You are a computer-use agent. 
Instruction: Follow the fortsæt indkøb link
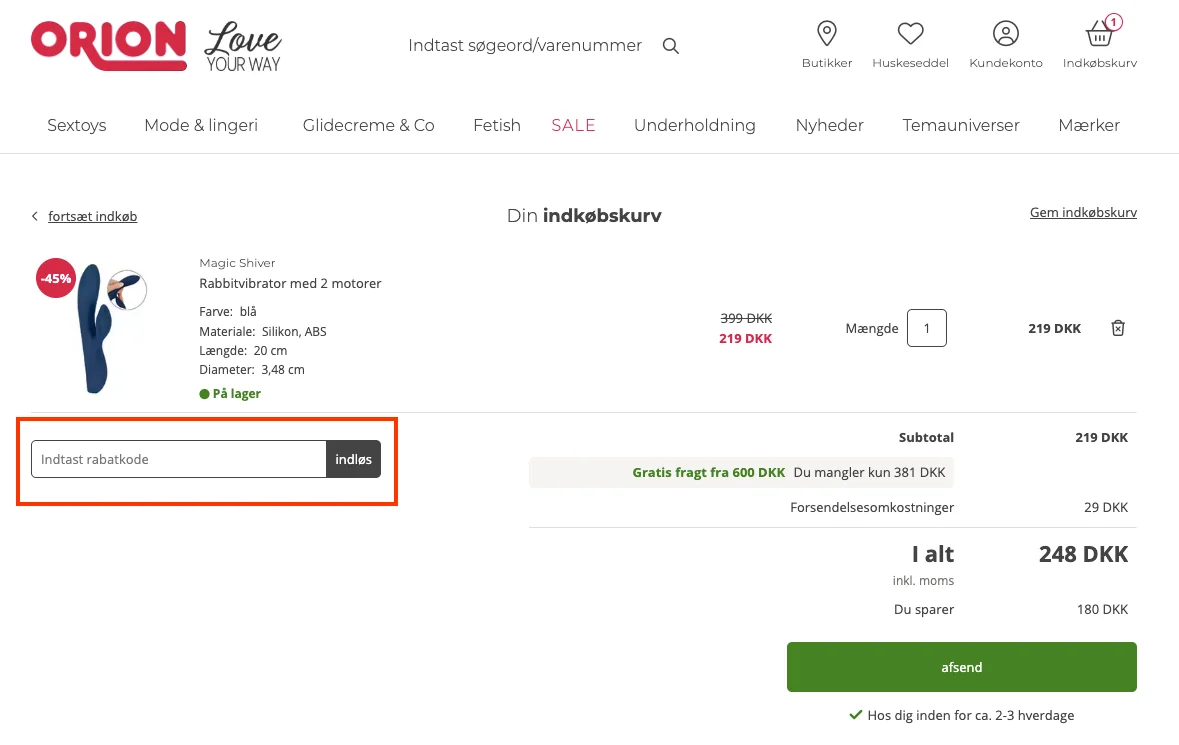coord(92,217)
